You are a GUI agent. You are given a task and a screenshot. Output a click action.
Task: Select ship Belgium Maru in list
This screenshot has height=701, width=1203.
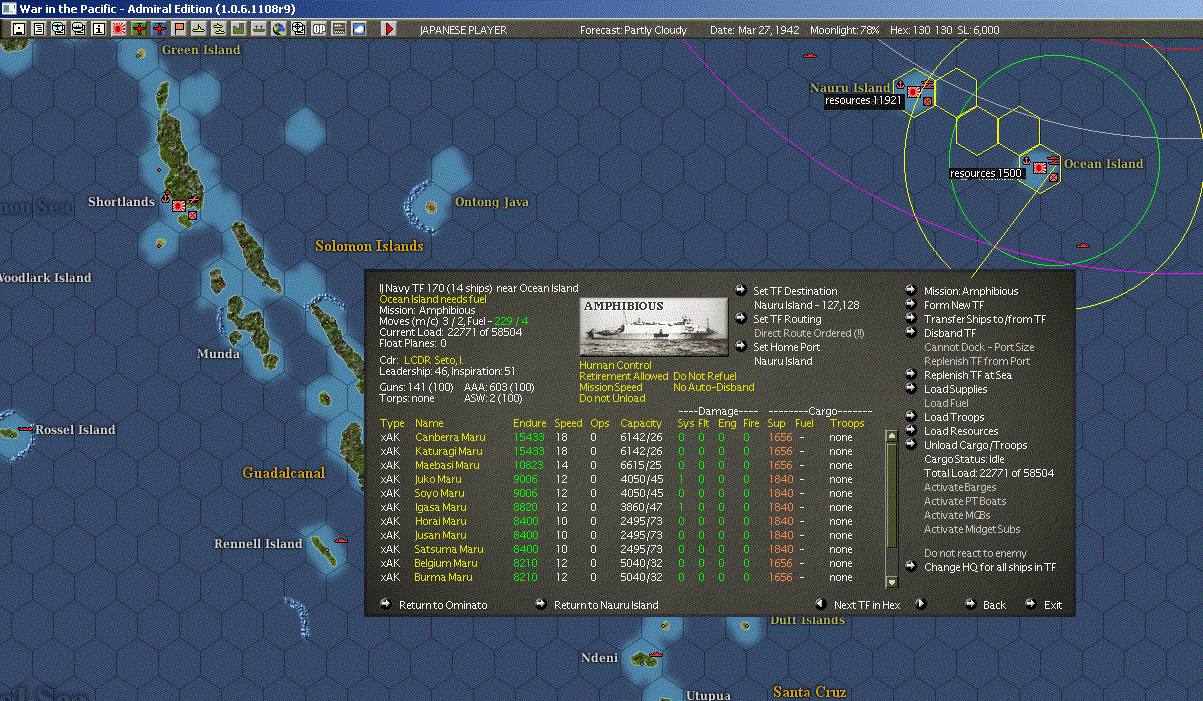pyautogui.click(x=446, y=563)
